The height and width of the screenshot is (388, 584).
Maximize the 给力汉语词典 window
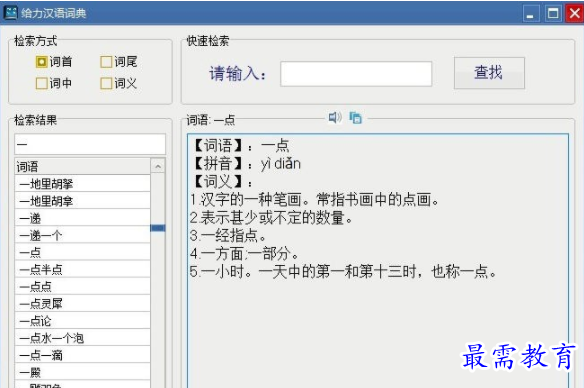tap(553, 14)
